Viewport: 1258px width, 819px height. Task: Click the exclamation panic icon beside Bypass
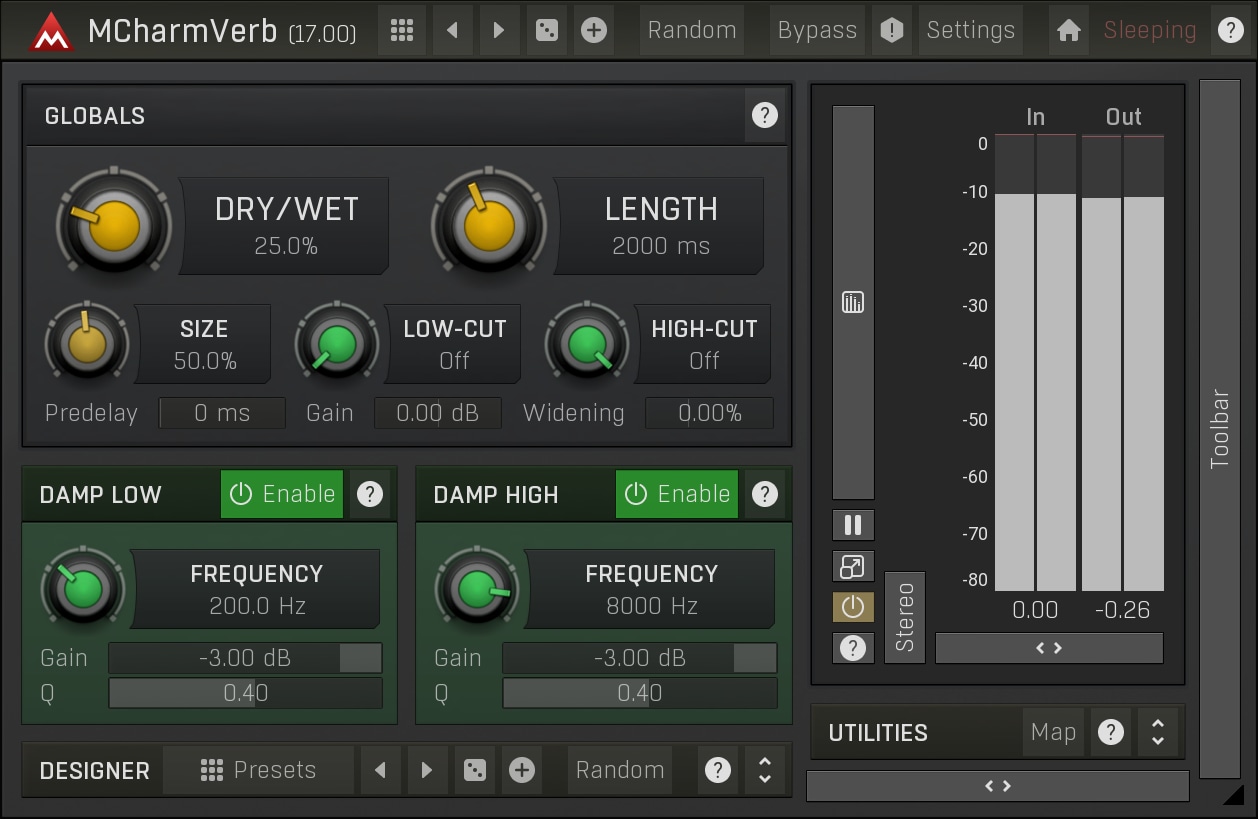click(x=891, y=30)
